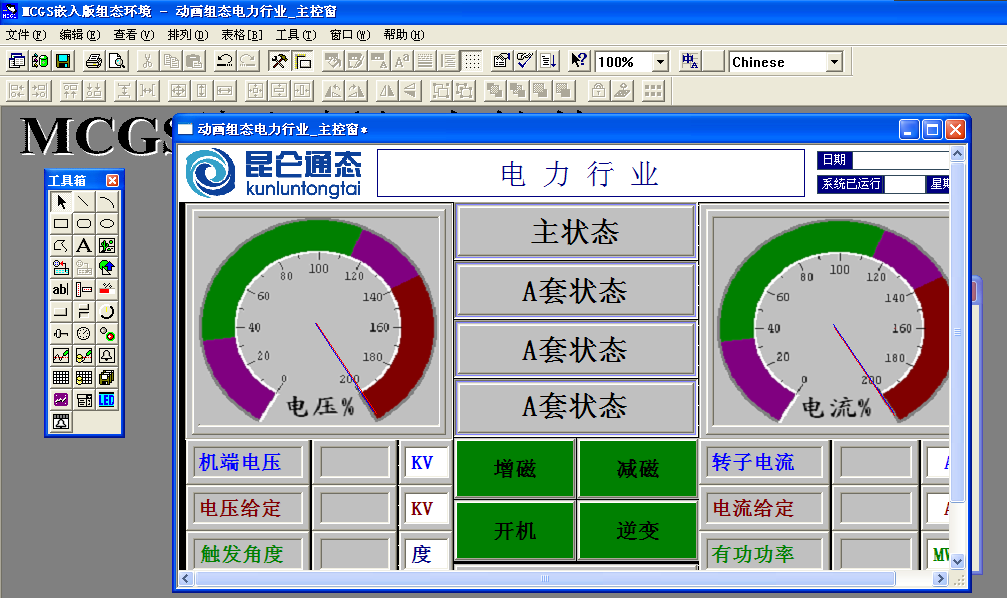This screenshot has width=1007, height=598.
Task: Click the undo arrow in toolbar
Action: pos(224,62)
